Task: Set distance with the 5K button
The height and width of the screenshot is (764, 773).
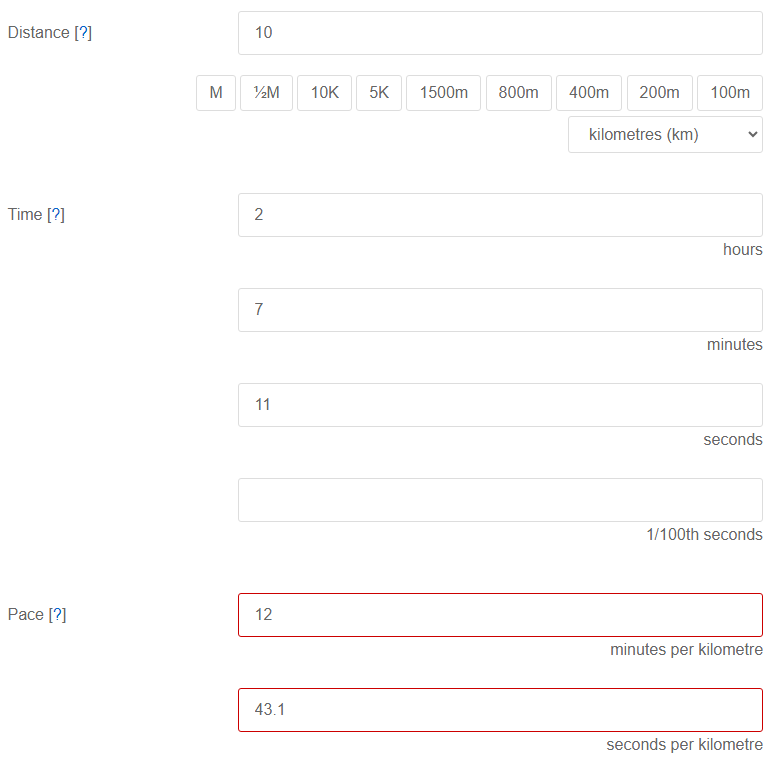Action: pyautogui.click(x=379, y=93)
